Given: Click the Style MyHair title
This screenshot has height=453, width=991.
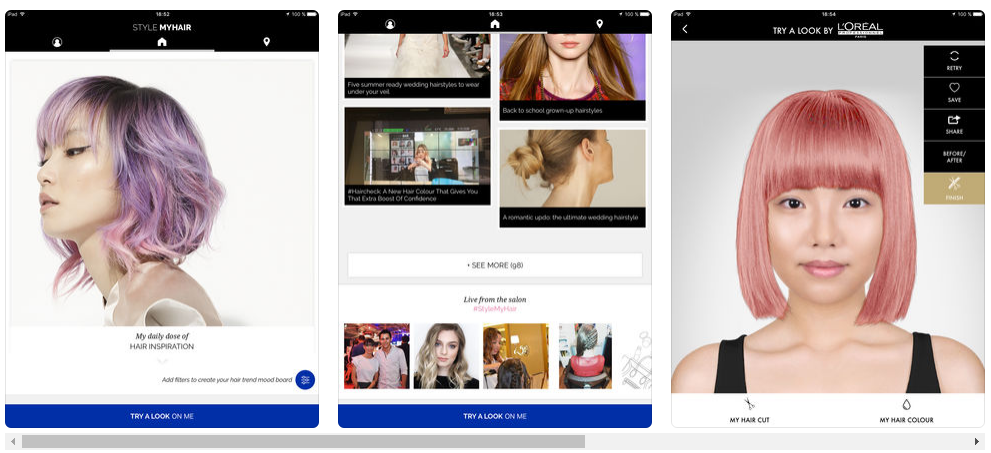Looking at the screenshot, I should pyautogui.click(x=162, y=27).
